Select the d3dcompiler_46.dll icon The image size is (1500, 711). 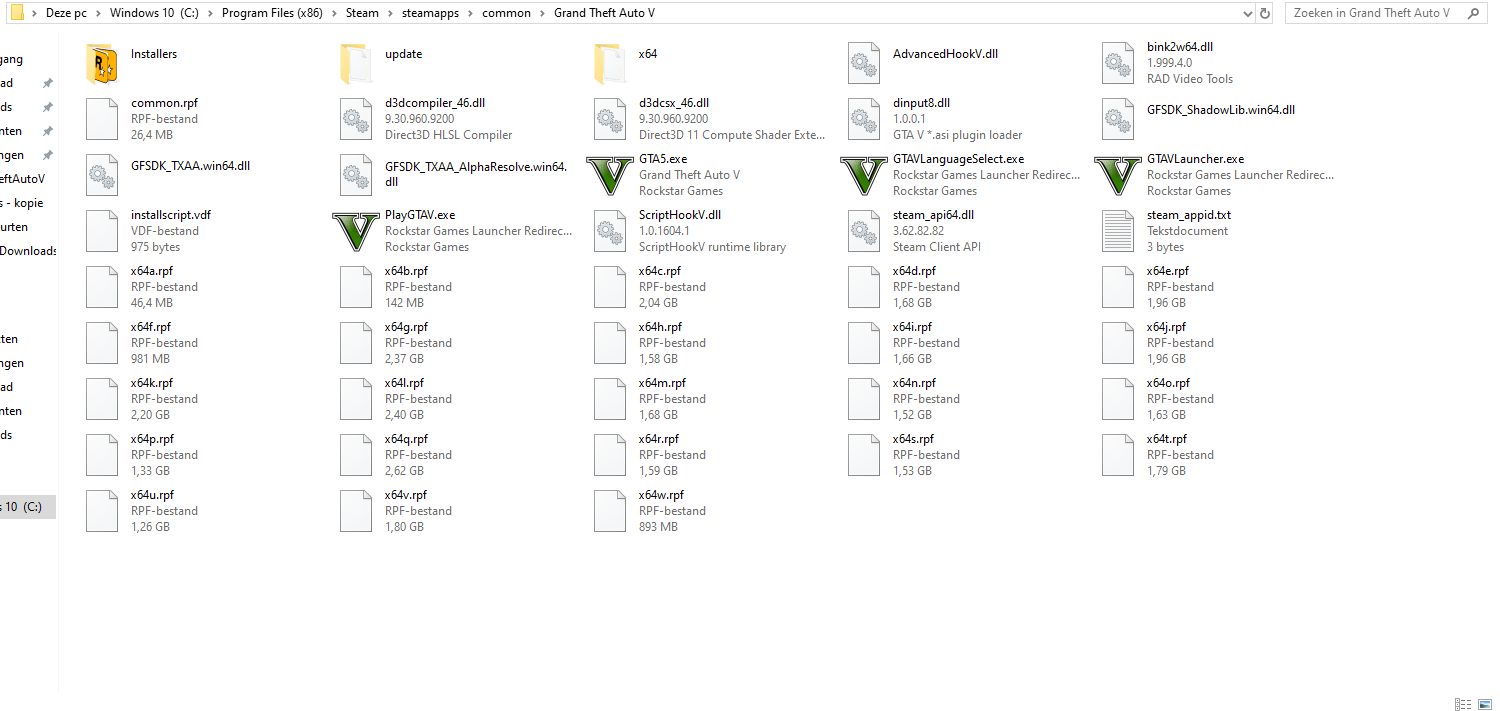pos(356,119)
